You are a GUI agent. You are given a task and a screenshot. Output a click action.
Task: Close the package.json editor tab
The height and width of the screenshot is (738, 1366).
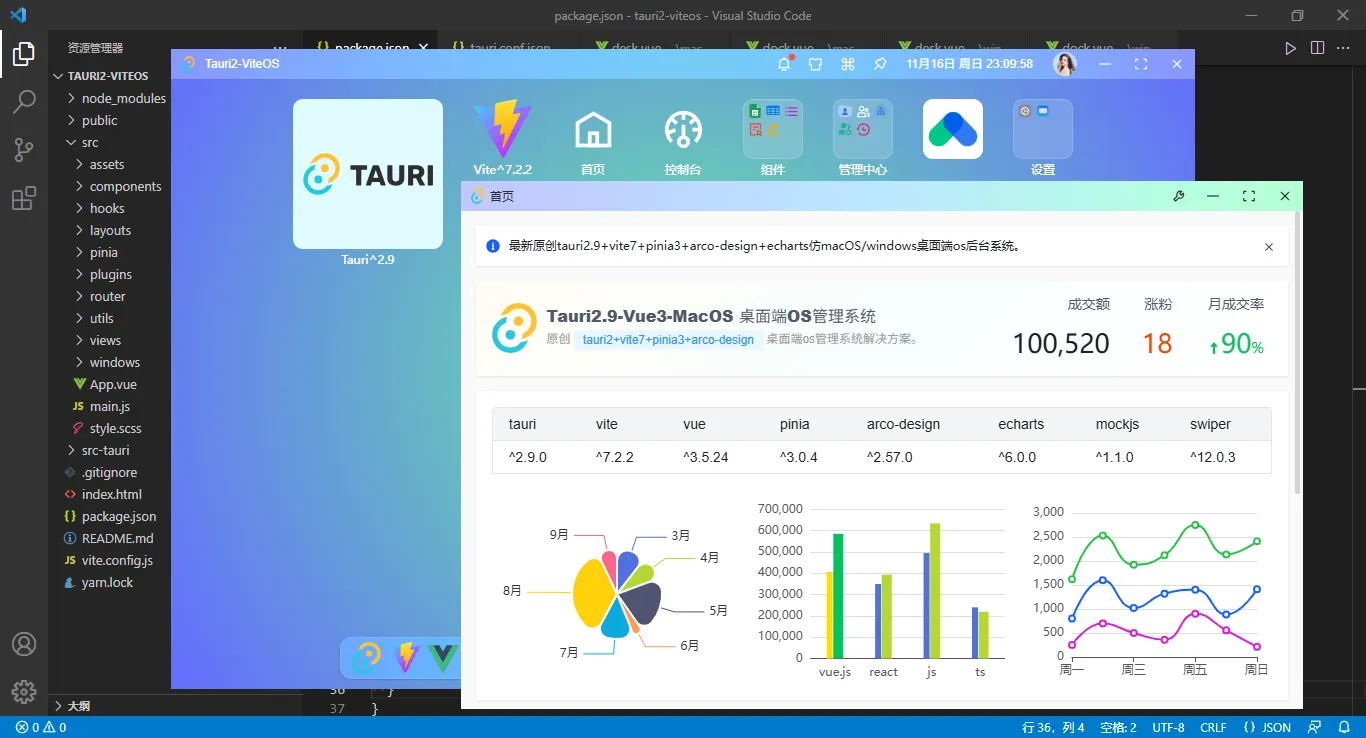click(x=423, y=48)
